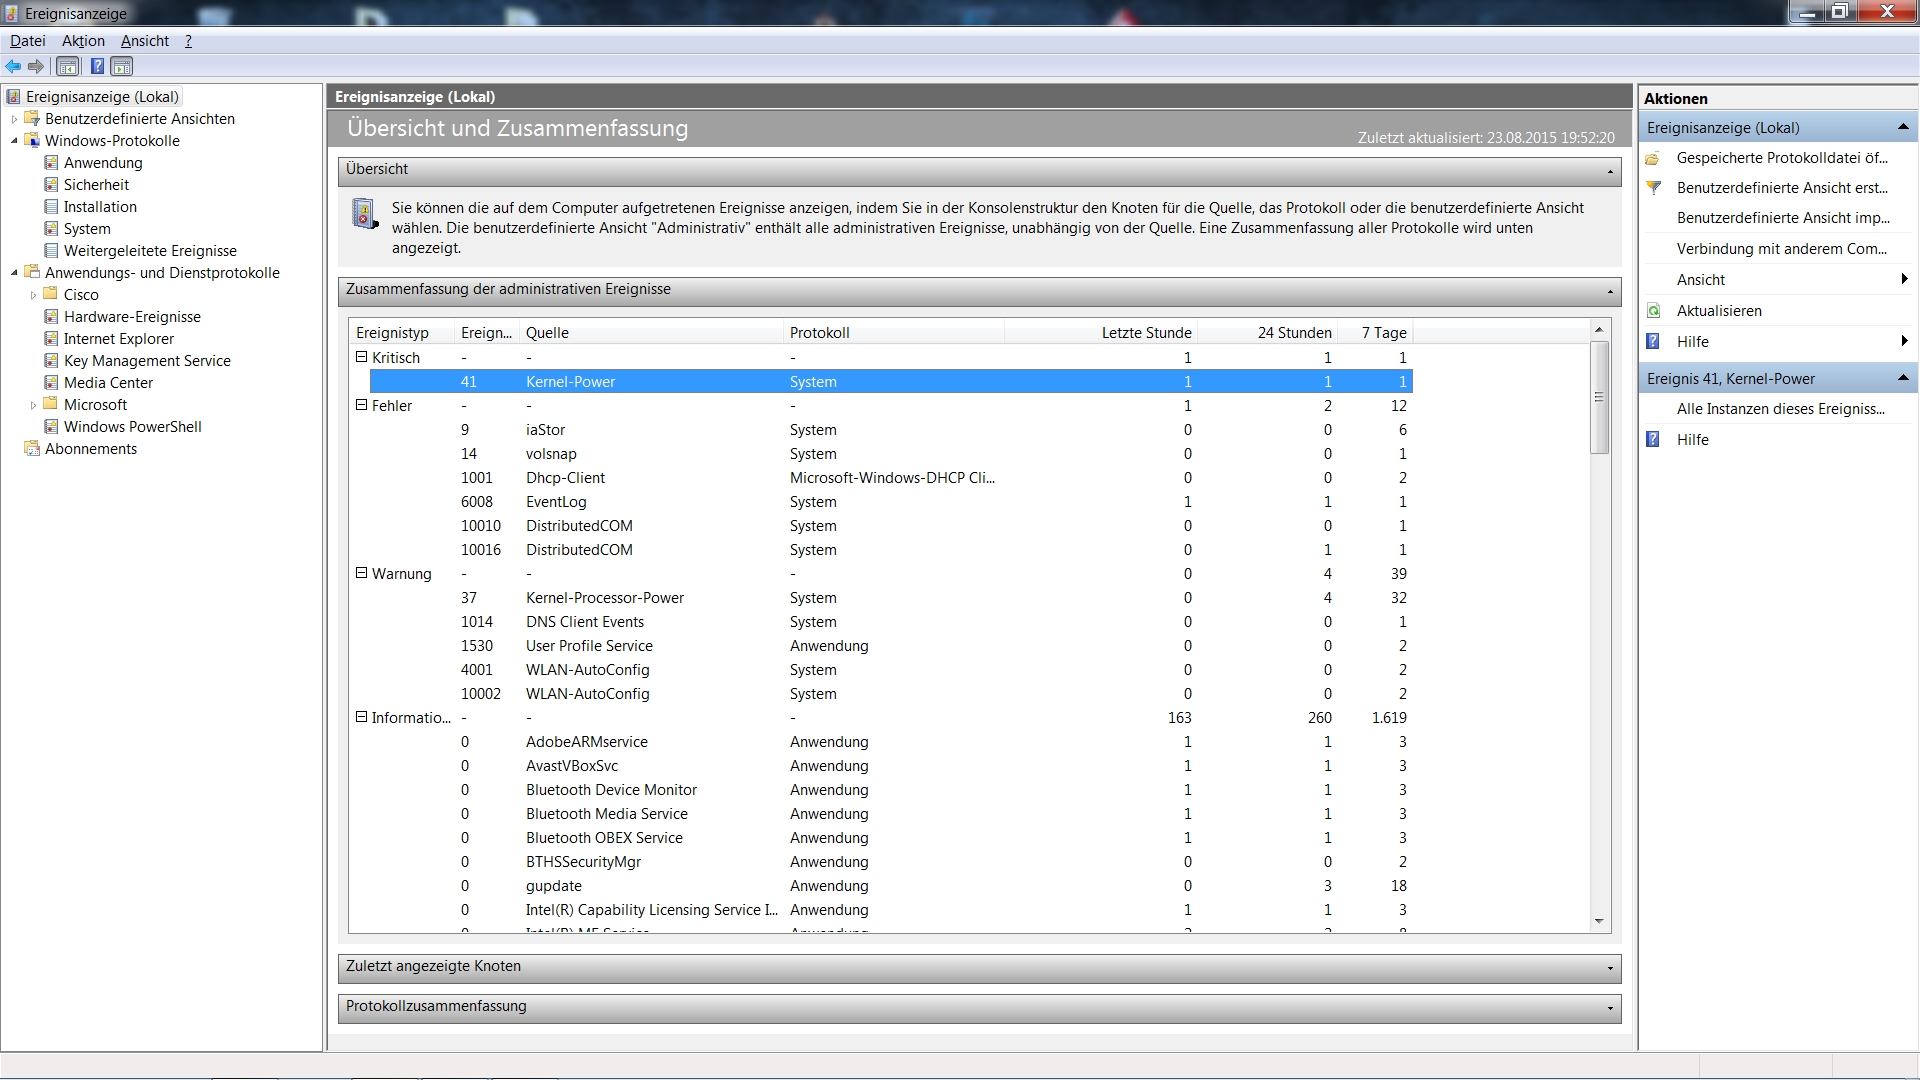Click the Sicherheit log icon in the tree
Image resolution: width=1920 pixels, height=1080 pixels.
coord(51,185)
